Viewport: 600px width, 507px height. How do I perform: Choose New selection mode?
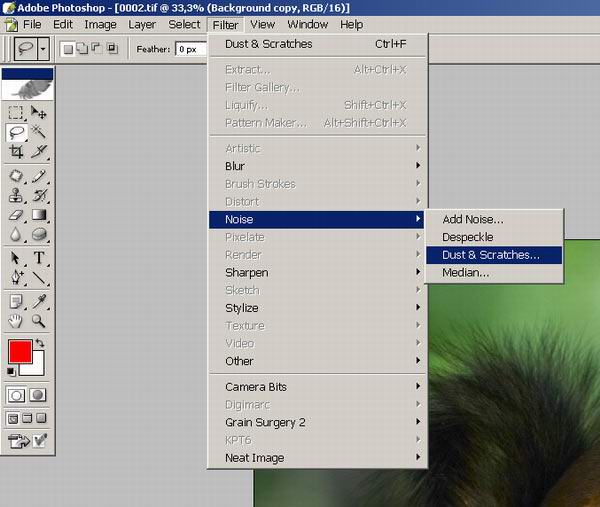[68, 49]
